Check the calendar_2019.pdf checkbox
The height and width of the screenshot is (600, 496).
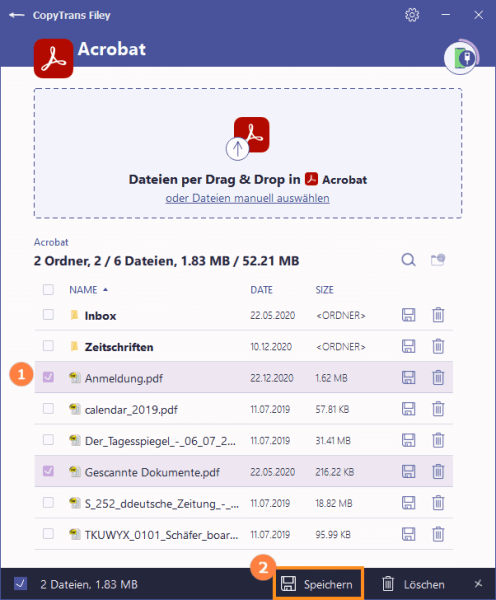(x=48, y=409)
